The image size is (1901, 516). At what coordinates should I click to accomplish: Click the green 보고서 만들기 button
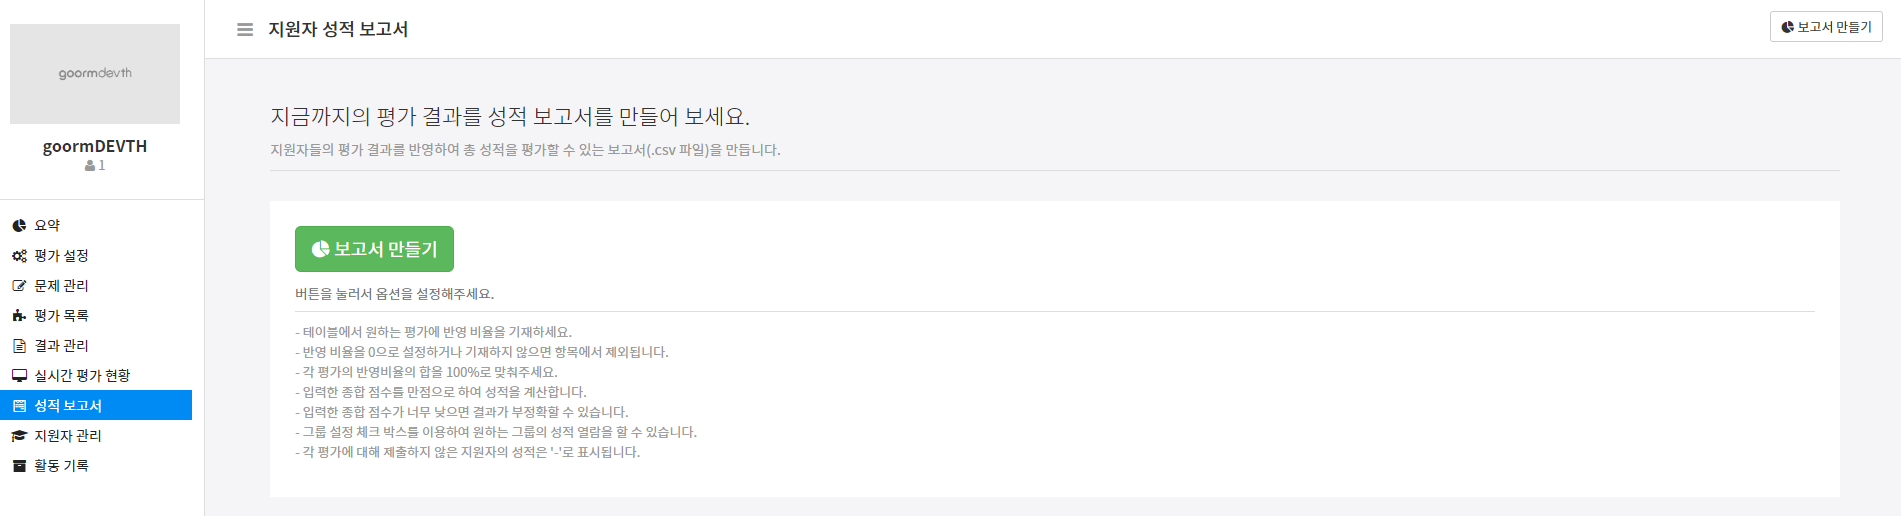[x=374, y=249]
